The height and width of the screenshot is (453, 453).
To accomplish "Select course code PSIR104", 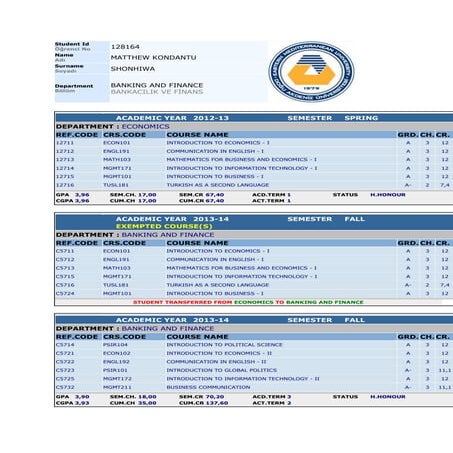I will (x=115, y=345).
